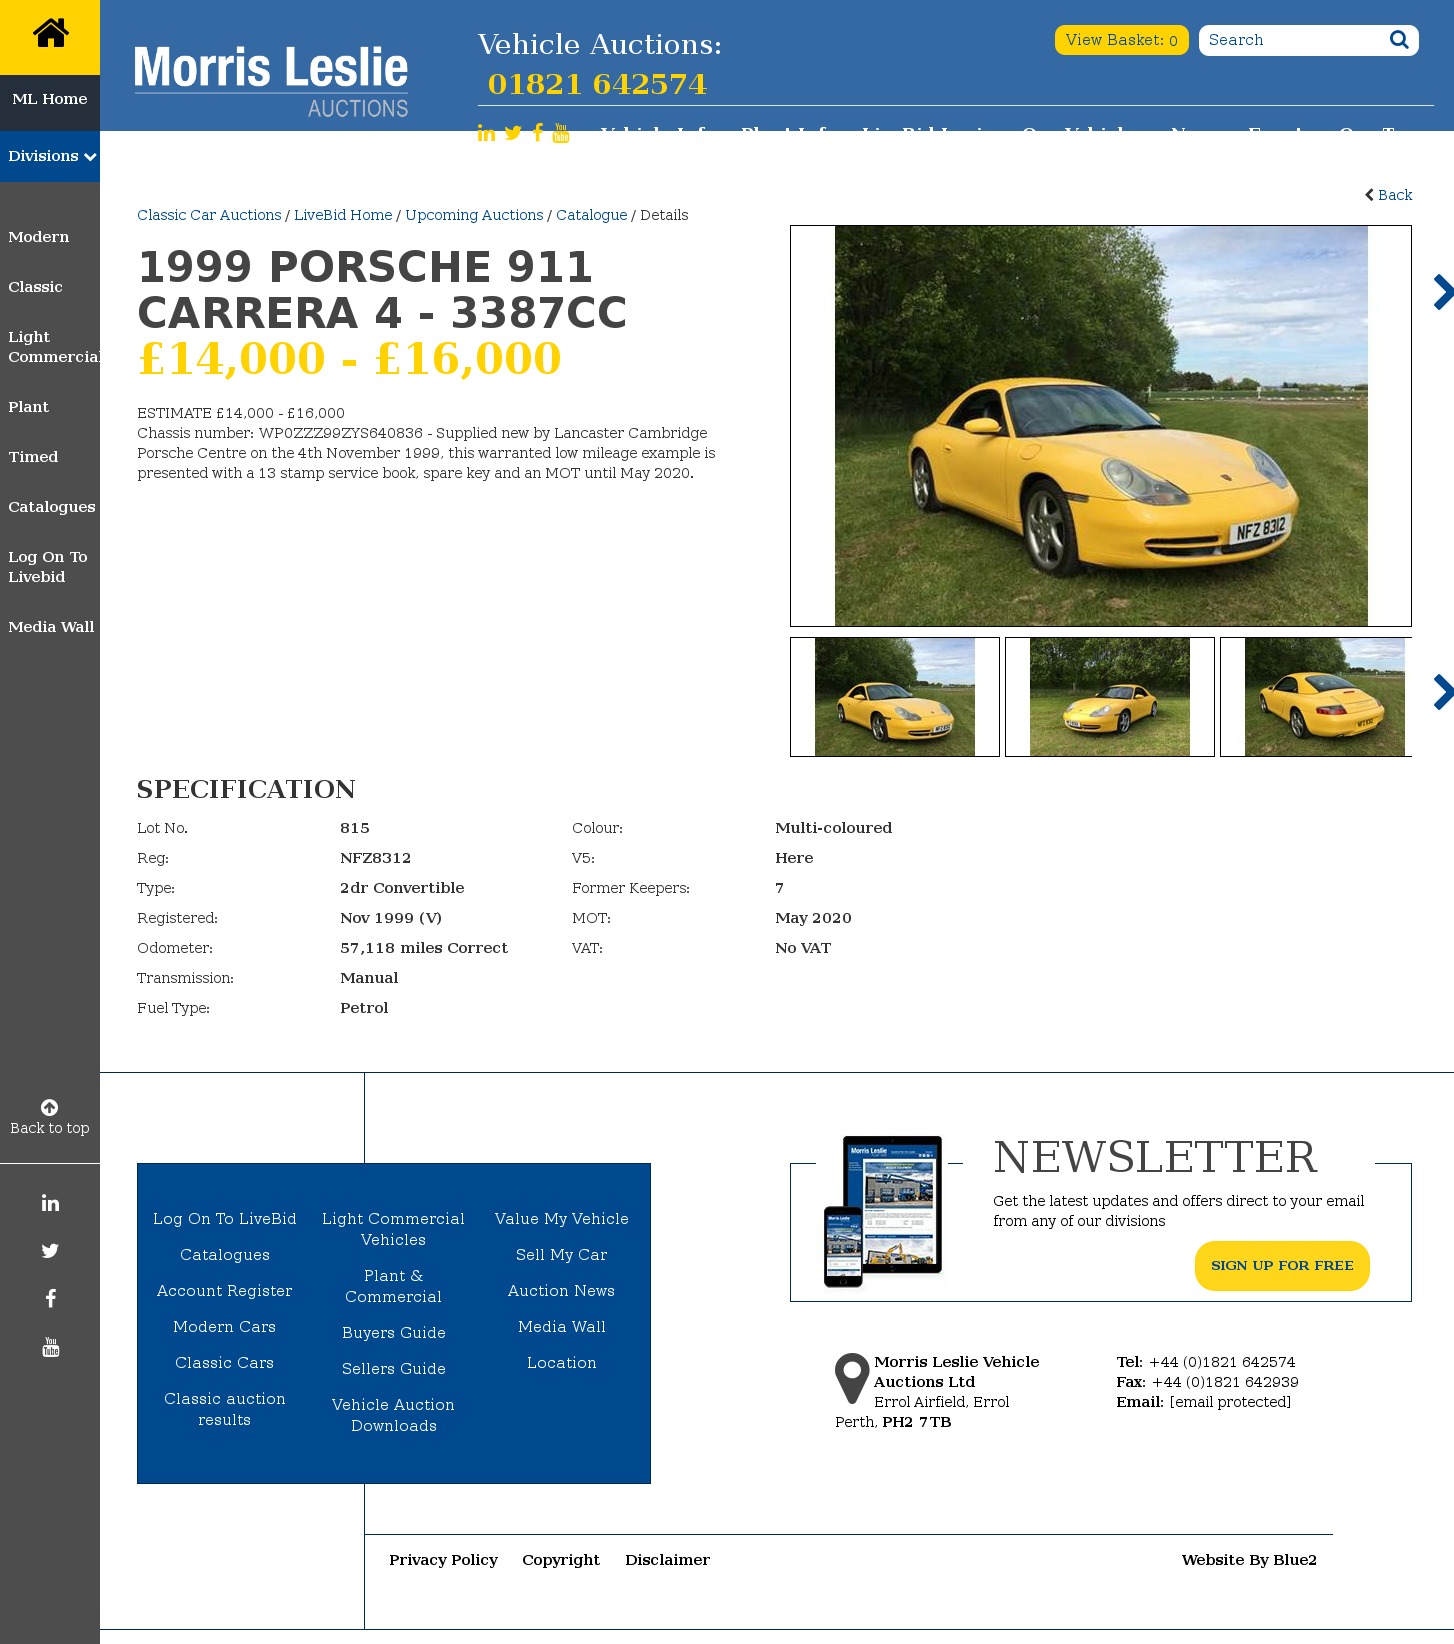1454x1644 pixels.
Task: Expand the Divisions dropdown
Action: [x=50, y=156]
